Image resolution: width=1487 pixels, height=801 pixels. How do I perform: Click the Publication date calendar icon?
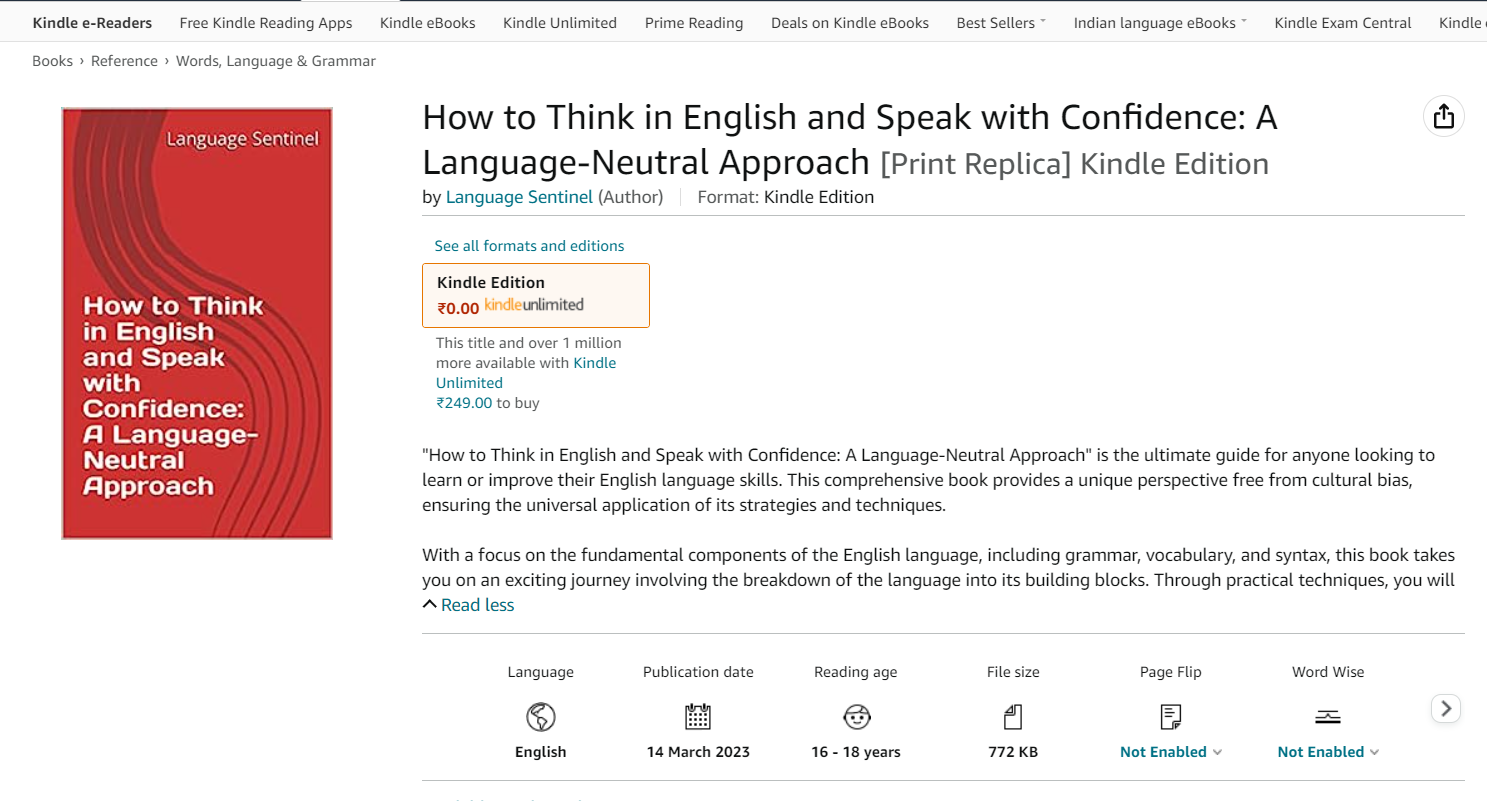[698, 716]
